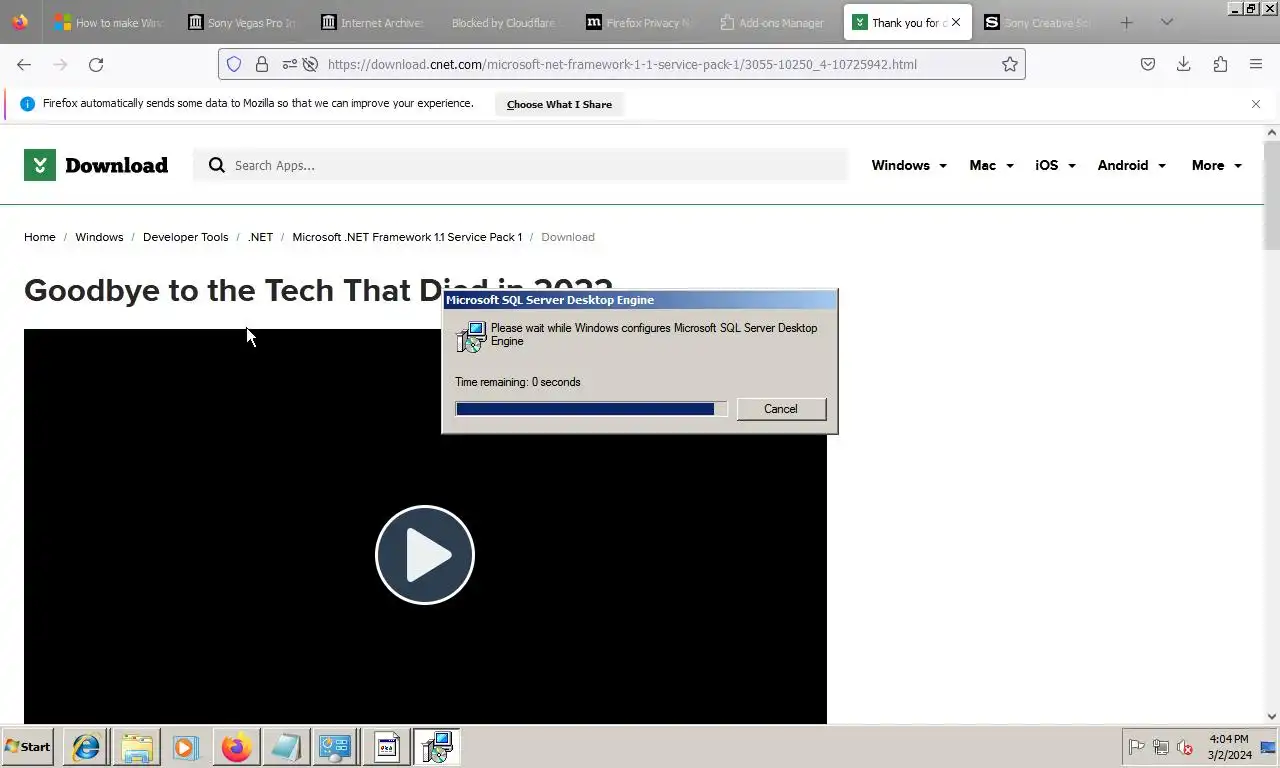The height and width of the screenshot is (768, 1280).
Task: Open Windows Media Player from taskbar
Action: pos(186,747)
